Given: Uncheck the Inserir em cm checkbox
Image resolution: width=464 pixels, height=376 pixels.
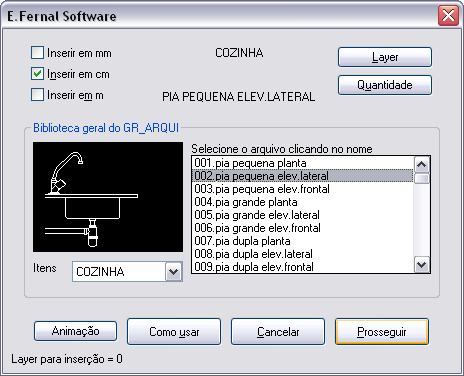Looking at the screenshot, I should pos(37,74).
